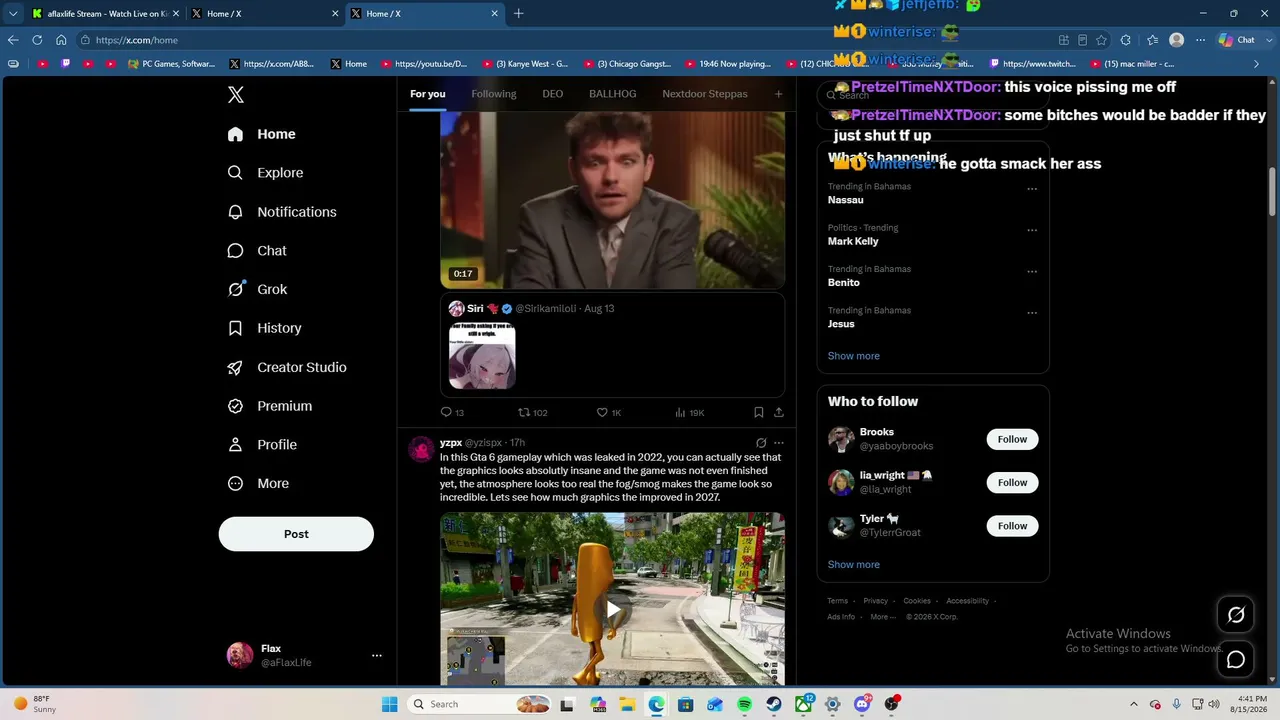Open more options for the Jesus trend
Image resolution: width=1280 pixels, height=720 pixels.
1032,313
